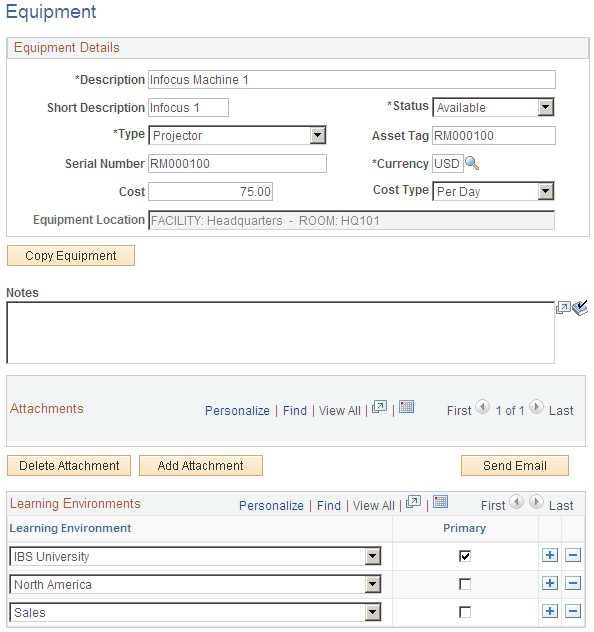Run spell check on Notes
The image size is (594, 632).
click(580, 308)
